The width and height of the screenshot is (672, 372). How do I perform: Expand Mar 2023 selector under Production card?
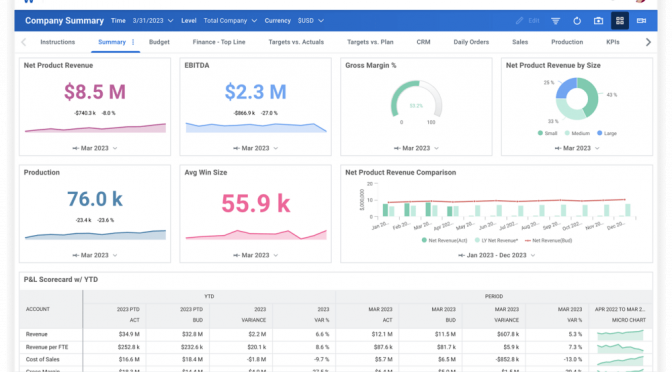coord(95,255)
